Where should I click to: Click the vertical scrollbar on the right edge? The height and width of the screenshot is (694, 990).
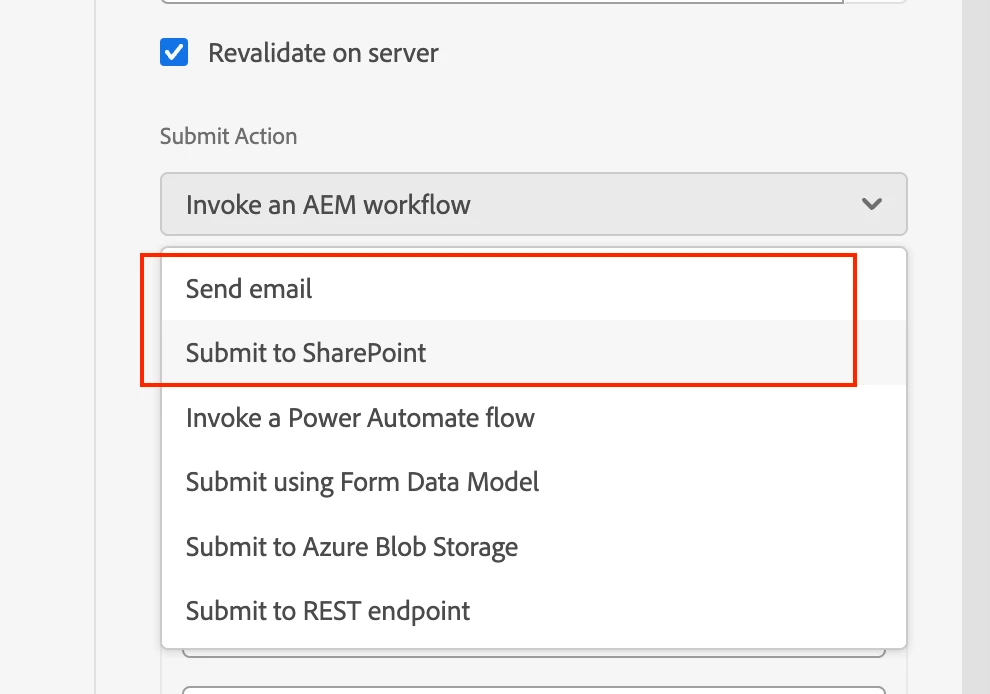[x=974, y=300]
